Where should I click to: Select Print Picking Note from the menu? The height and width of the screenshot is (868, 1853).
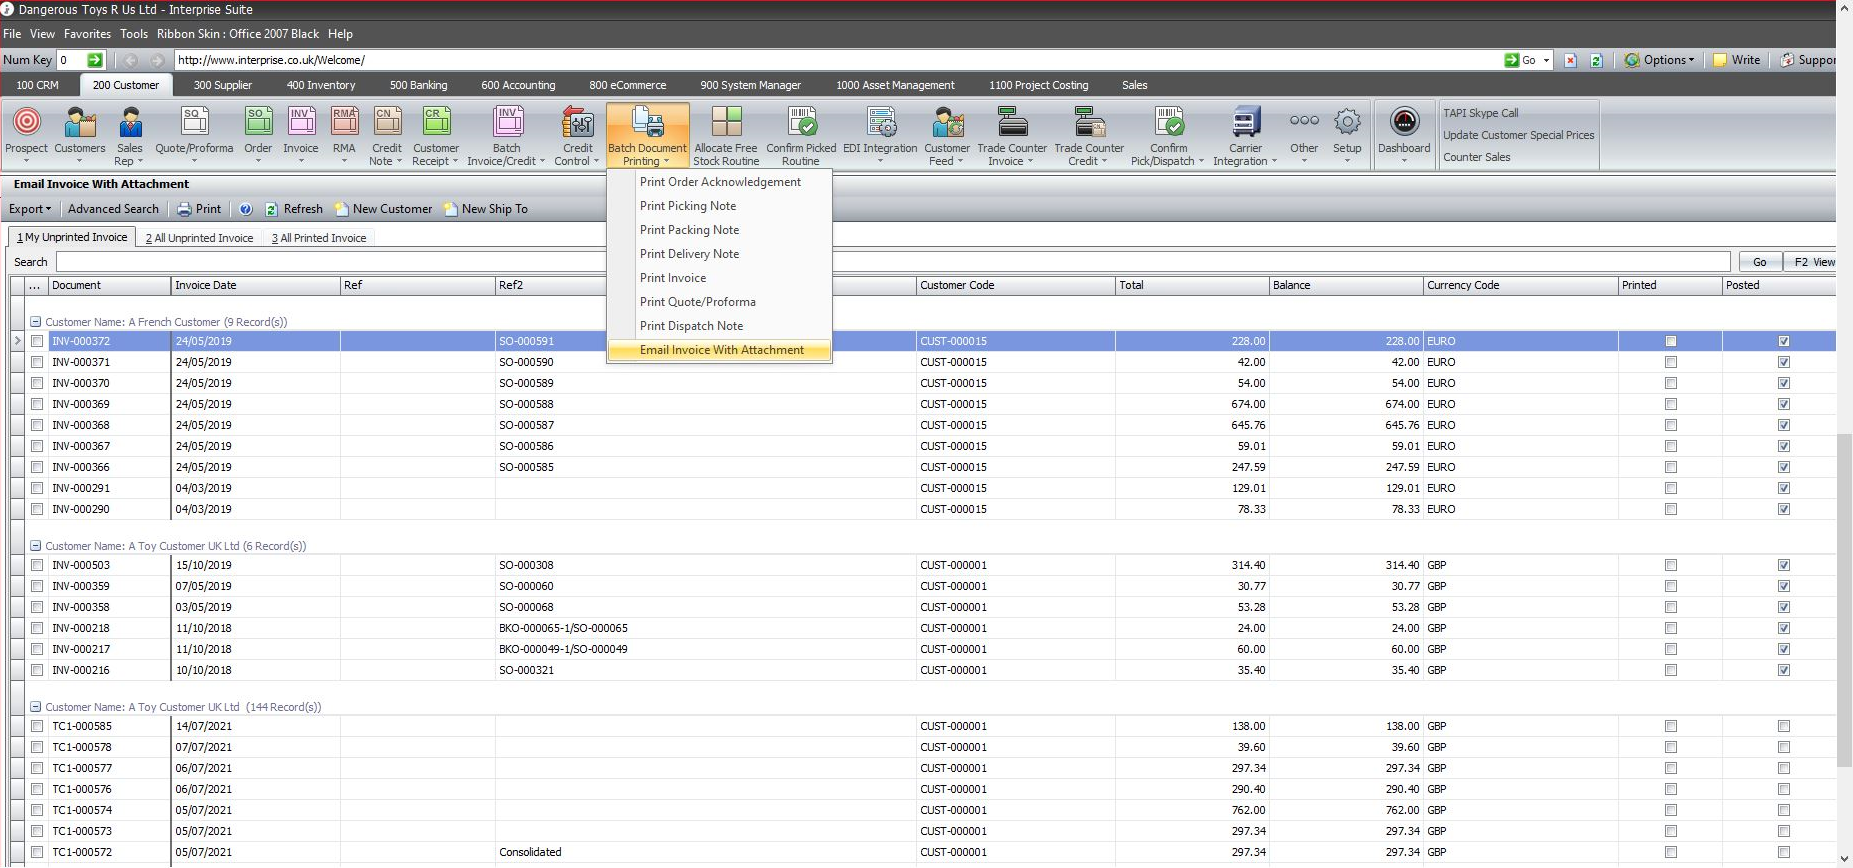tap(688, 206)
